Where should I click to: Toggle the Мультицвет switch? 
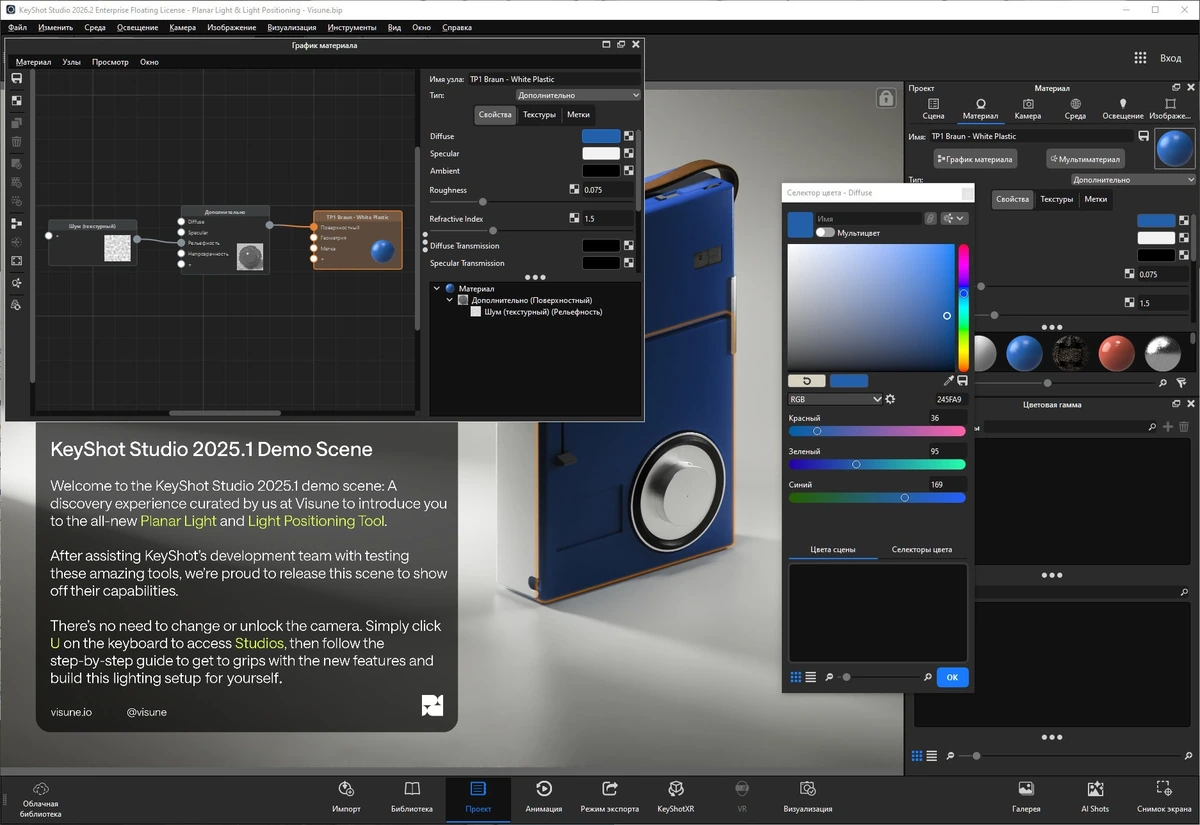click(x=825, y=232)
